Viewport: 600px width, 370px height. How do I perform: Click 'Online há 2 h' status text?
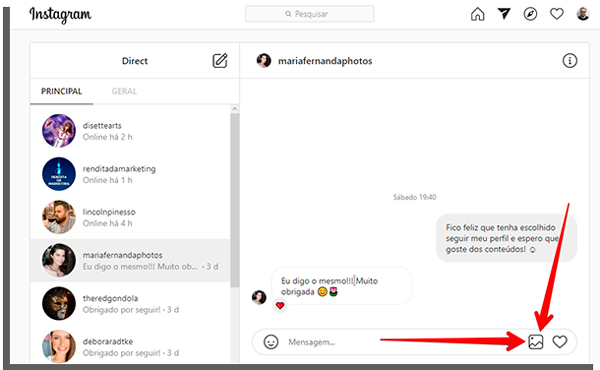pyautogui.click(x=108, y=137)
